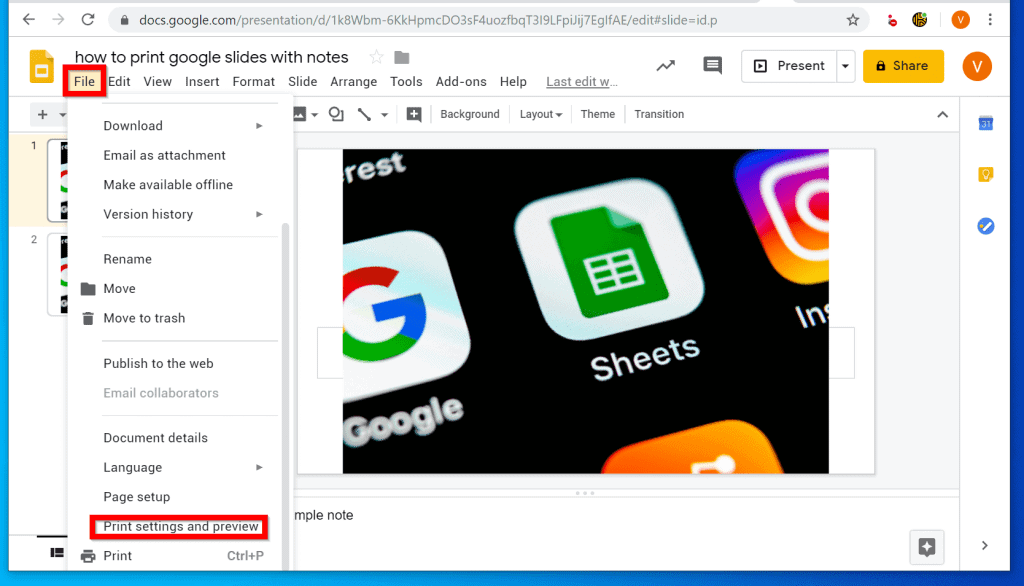The height and width of the screenshot is (586, 1024).
Task: Click the presentation activity dashboard icon
Action: (x=666, y=65)
